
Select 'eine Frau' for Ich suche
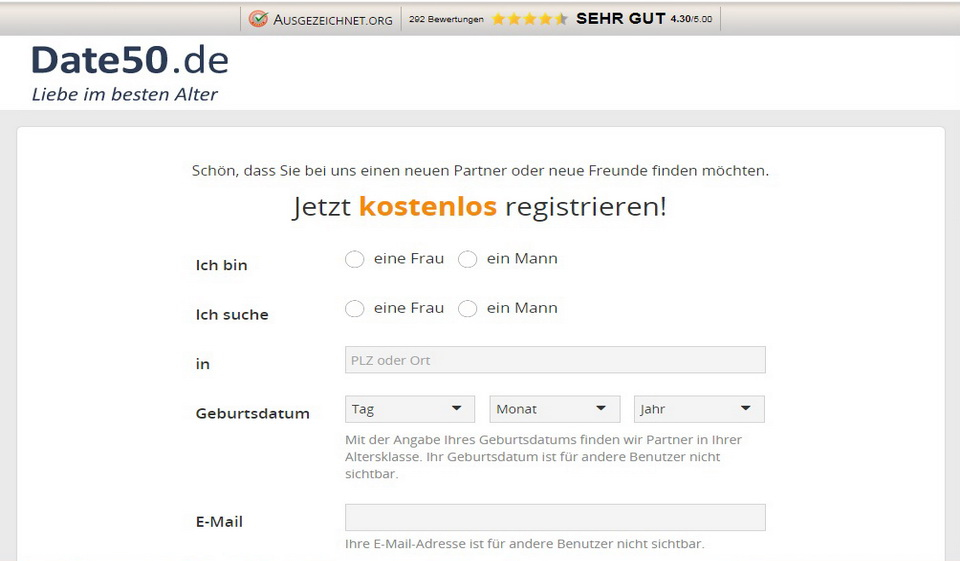354,309
